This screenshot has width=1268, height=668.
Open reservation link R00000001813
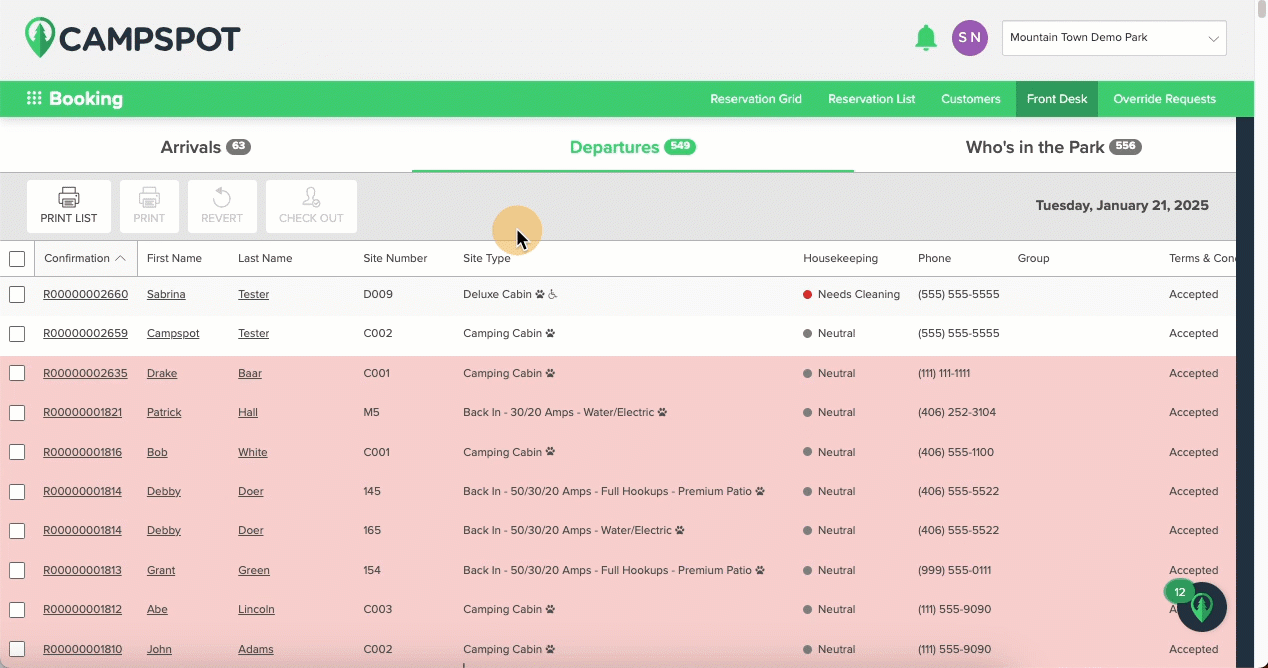pos(82,570)
